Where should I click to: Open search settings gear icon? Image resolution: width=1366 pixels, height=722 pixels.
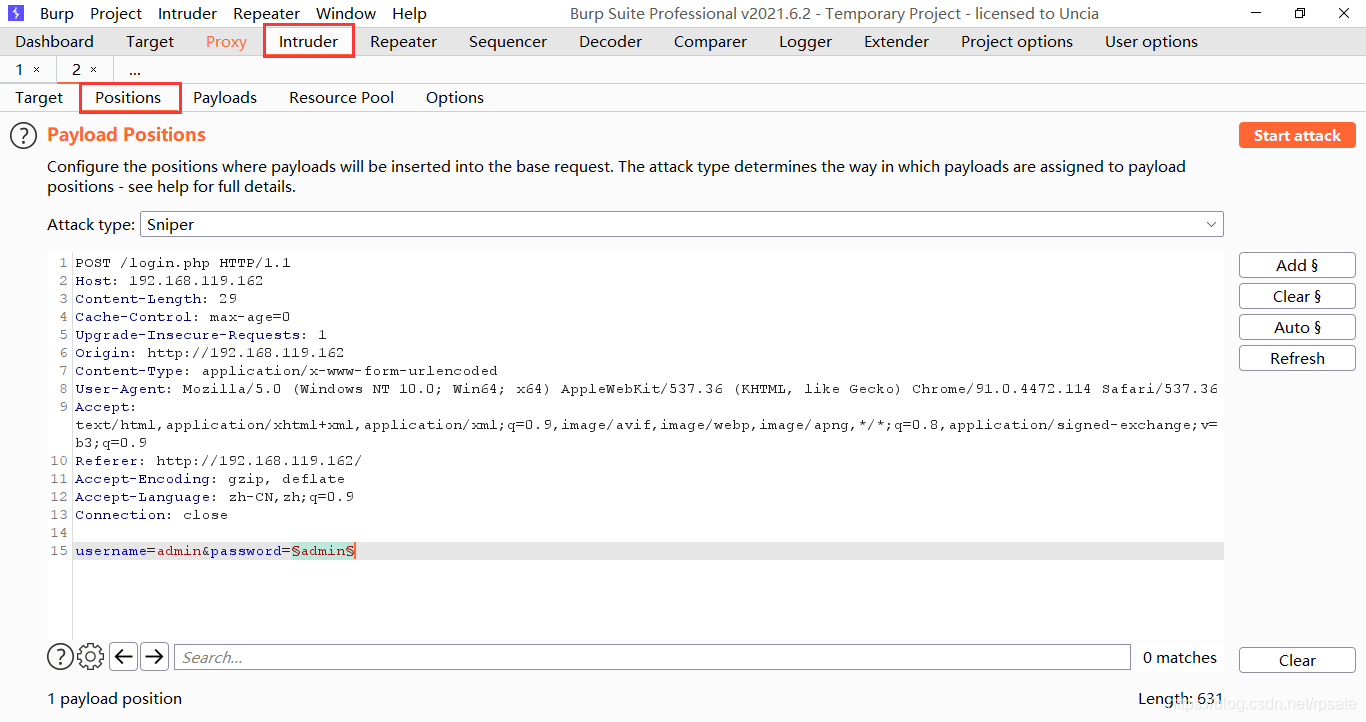pos(90,657)
